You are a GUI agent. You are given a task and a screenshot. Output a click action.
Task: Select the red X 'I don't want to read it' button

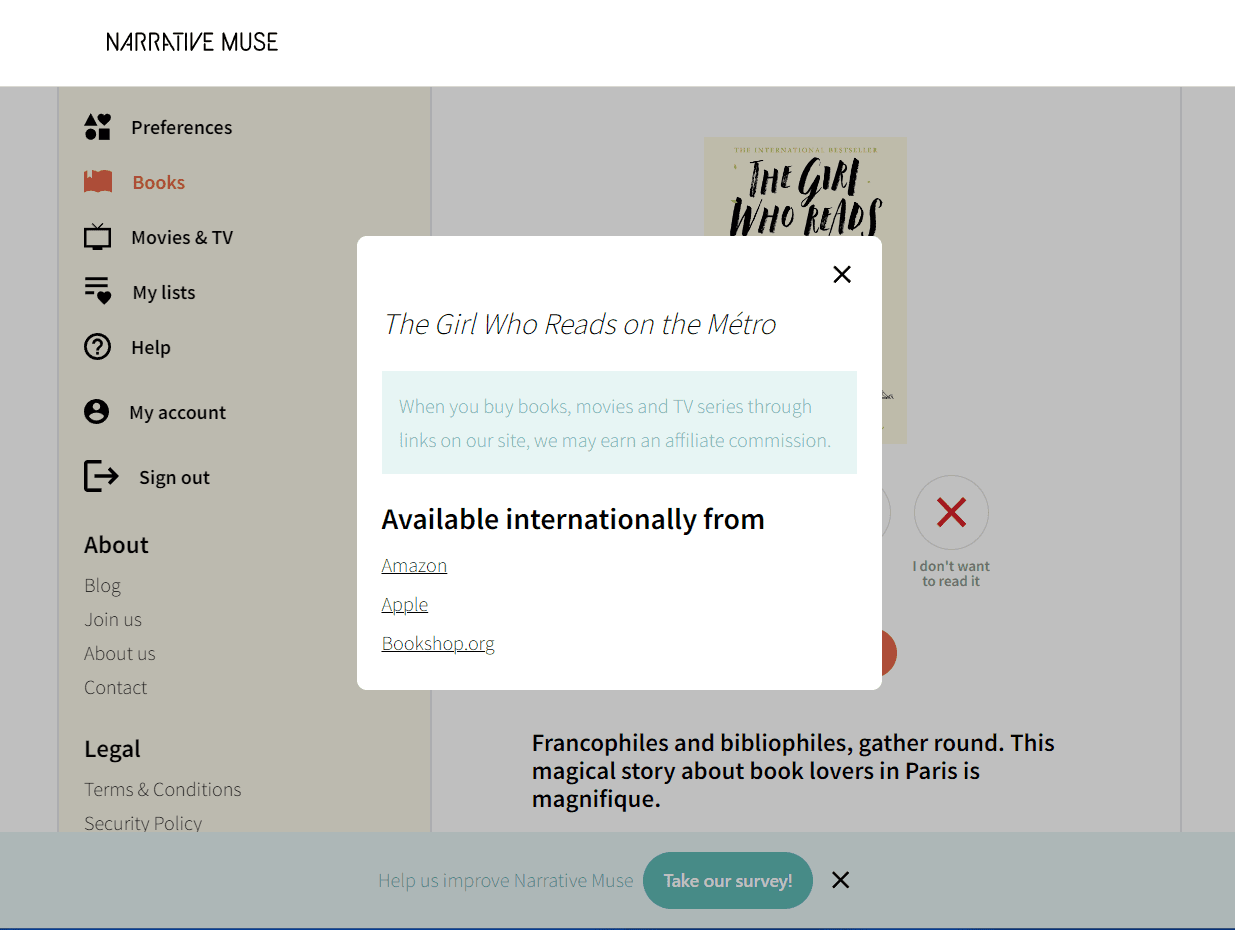pyautogui.click(x=951, y=513)
